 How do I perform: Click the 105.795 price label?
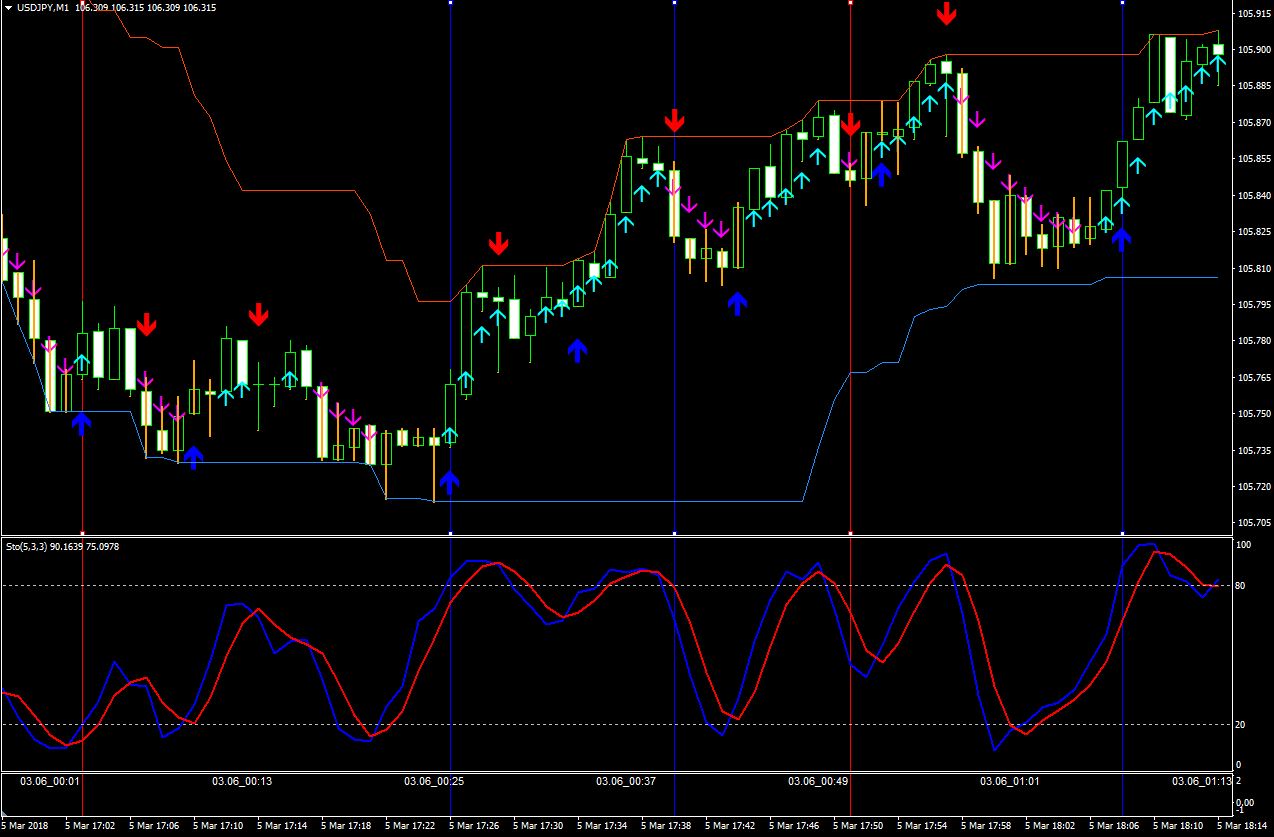pos(1254,305)
